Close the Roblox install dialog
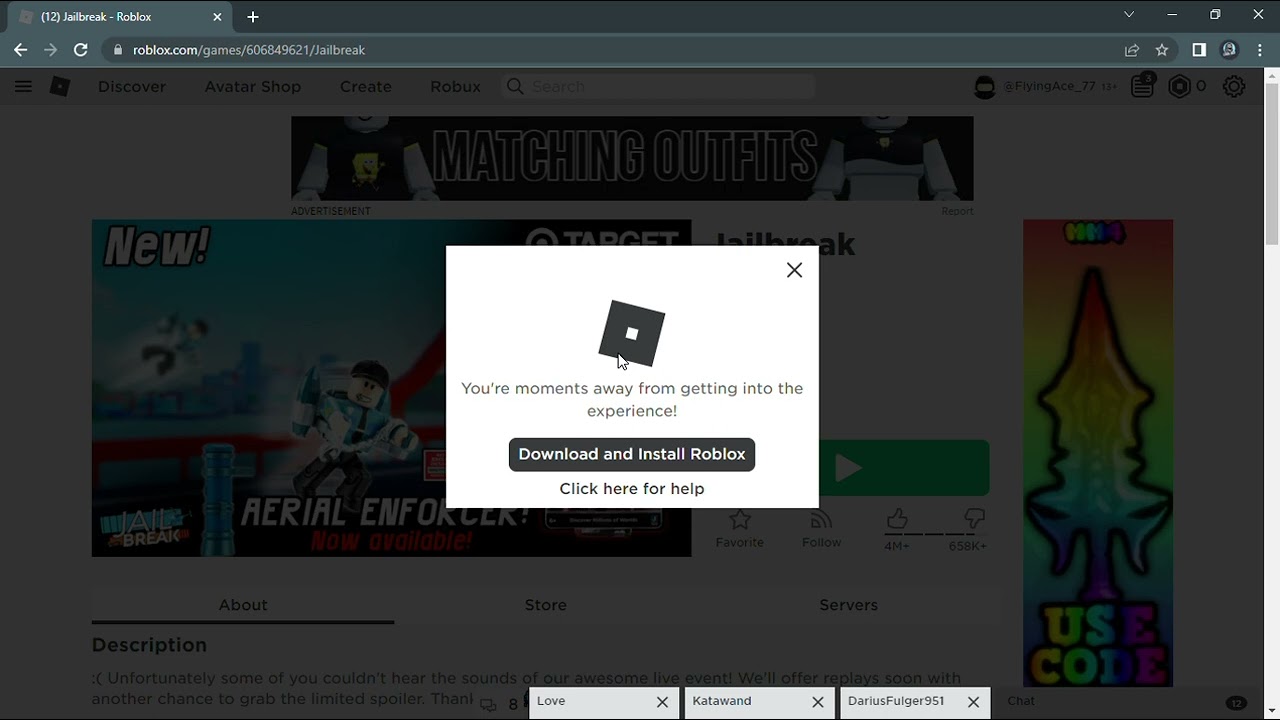The width and height of the screenshot is (1280, 720). (x=794, y=270)
